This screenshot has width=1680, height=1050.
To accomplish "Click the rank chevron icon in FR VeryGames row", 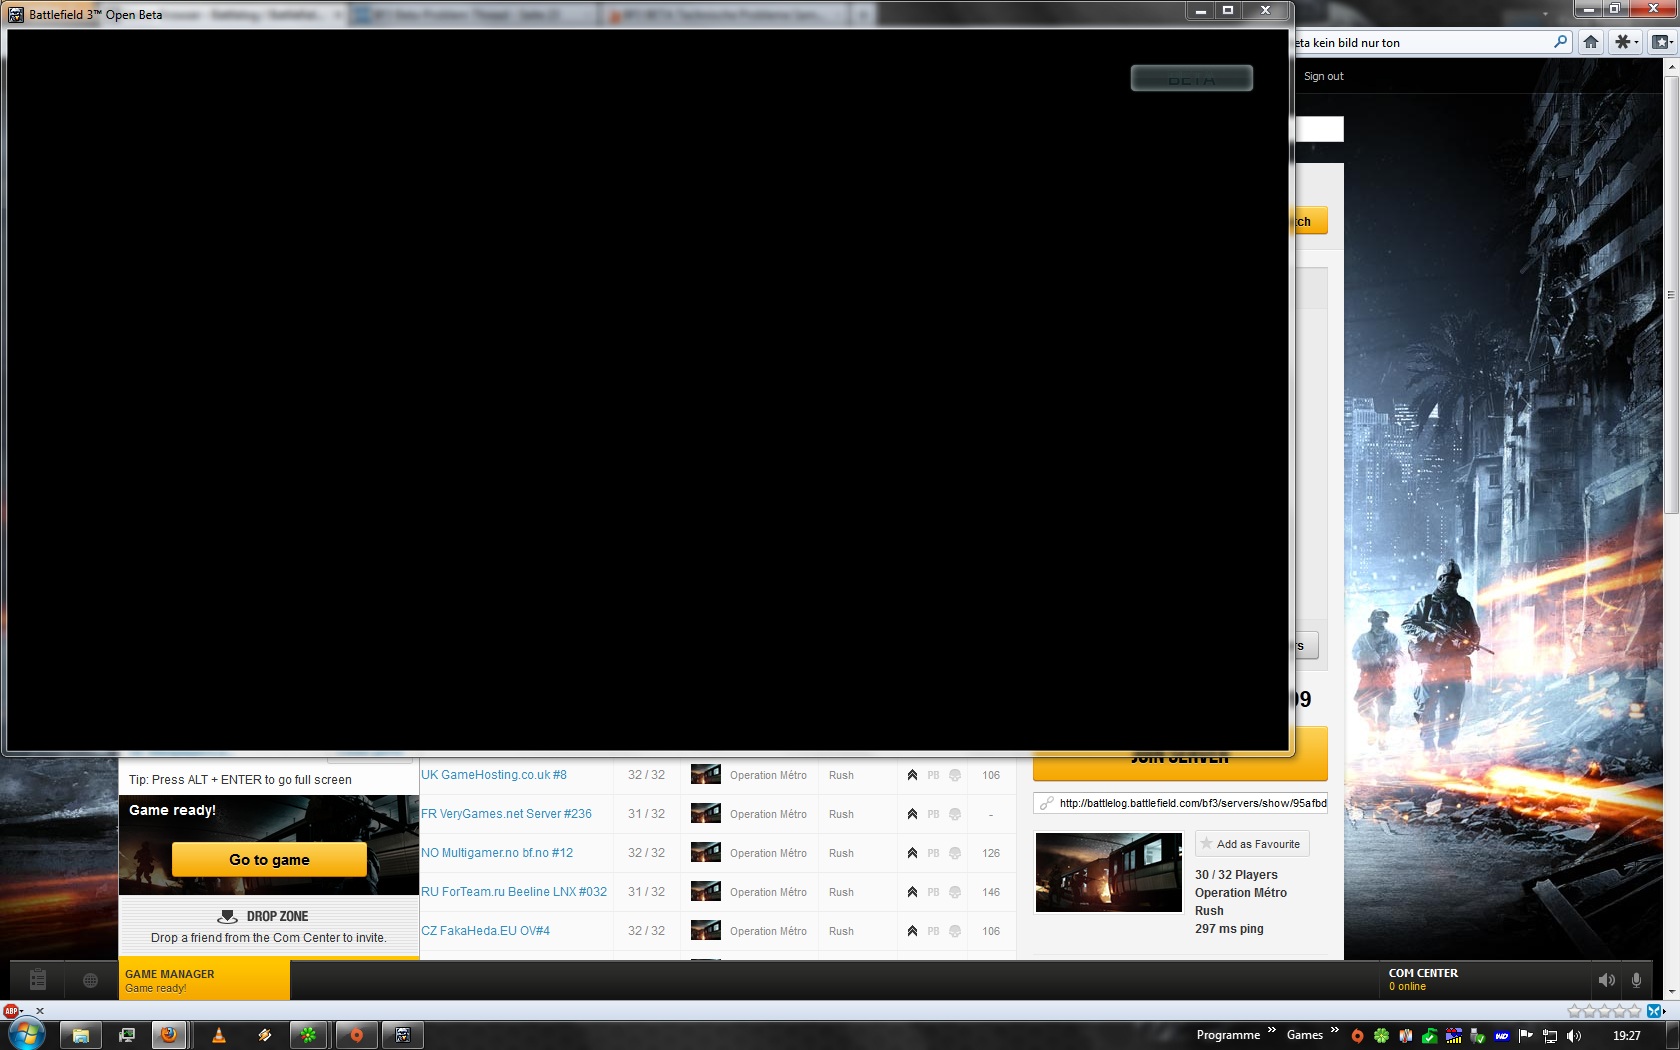I will [x=912, y=814].
